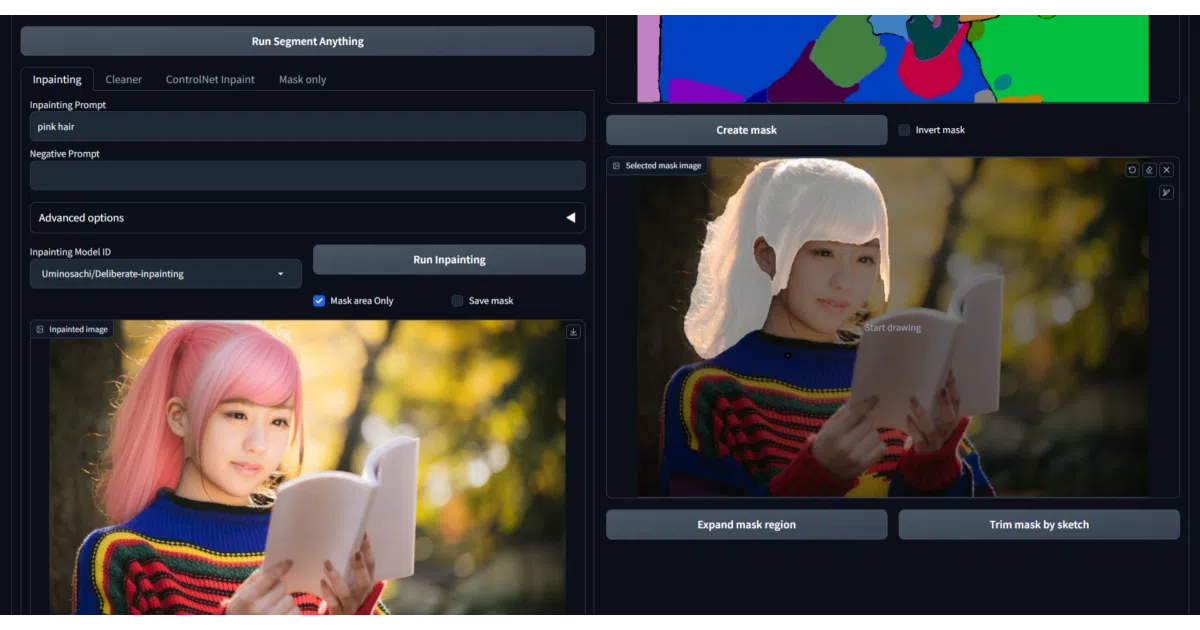This screenshot has width=1200, height=630.
Task: Enable the Invert mask checkbox
Action: pos(904,130)
